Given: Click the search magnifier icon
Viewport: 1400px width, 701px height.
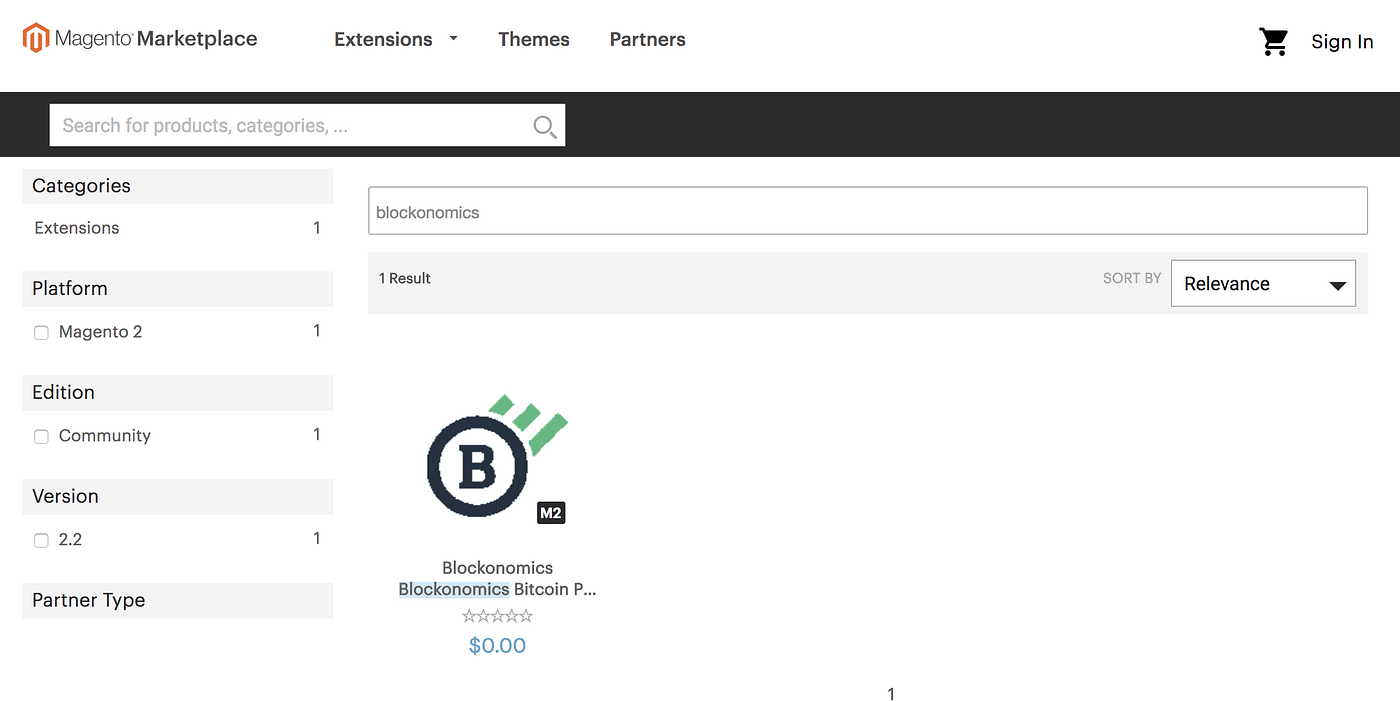Looking at the screenshot, I should point(544,126).
